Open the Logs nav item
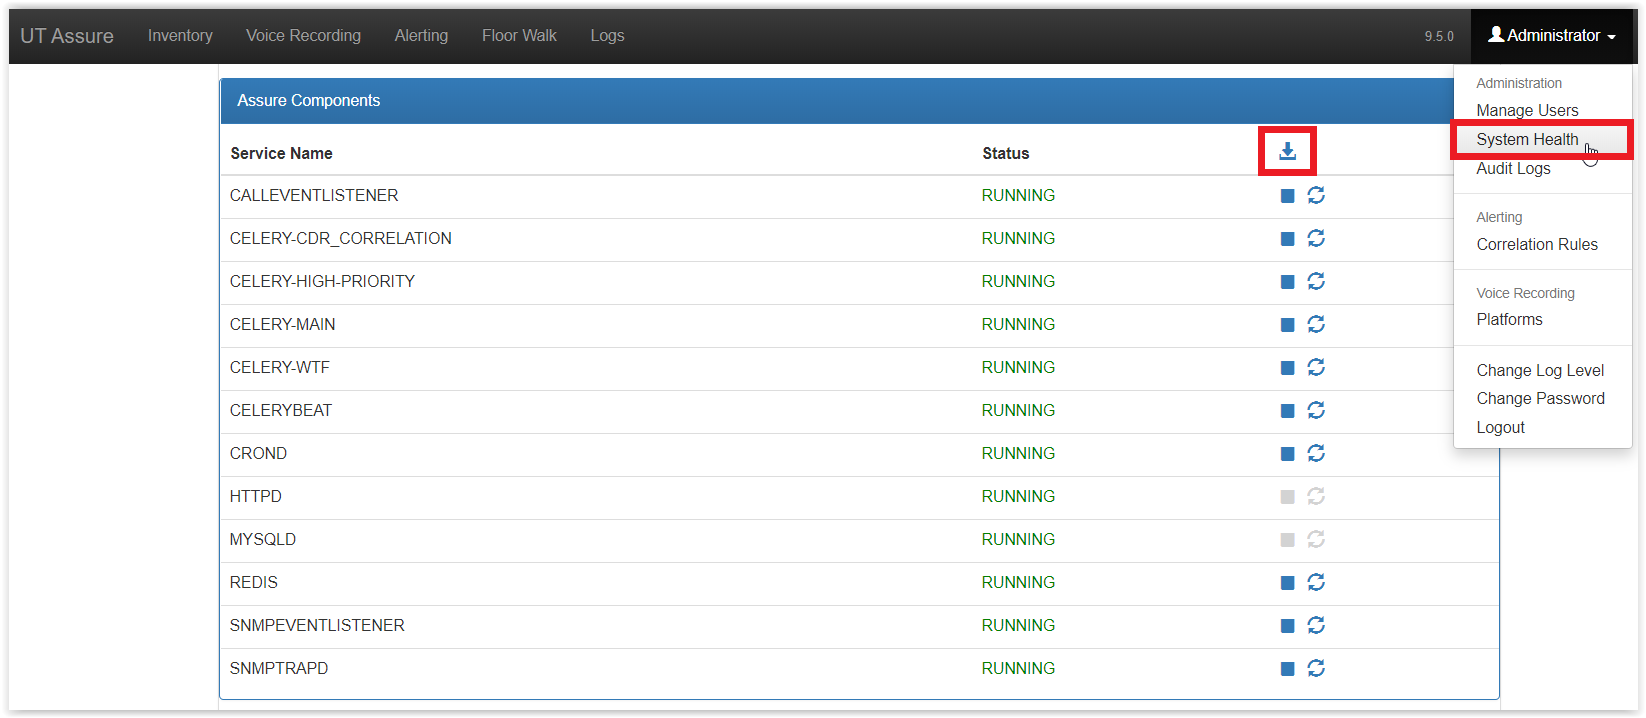This screenshot has width=1646, height=718. (x=607, y=36)
